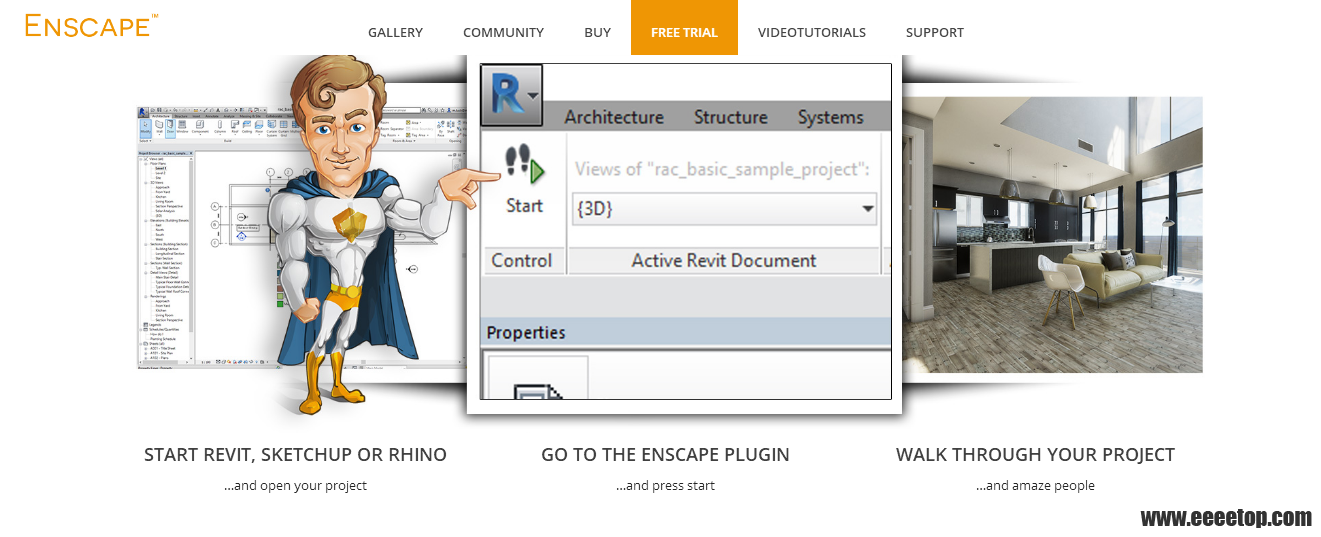1321x537 pixels.
Task: Switch to the Systems ribbon tab
Action: pyautogui.click(x=830, y=117)
